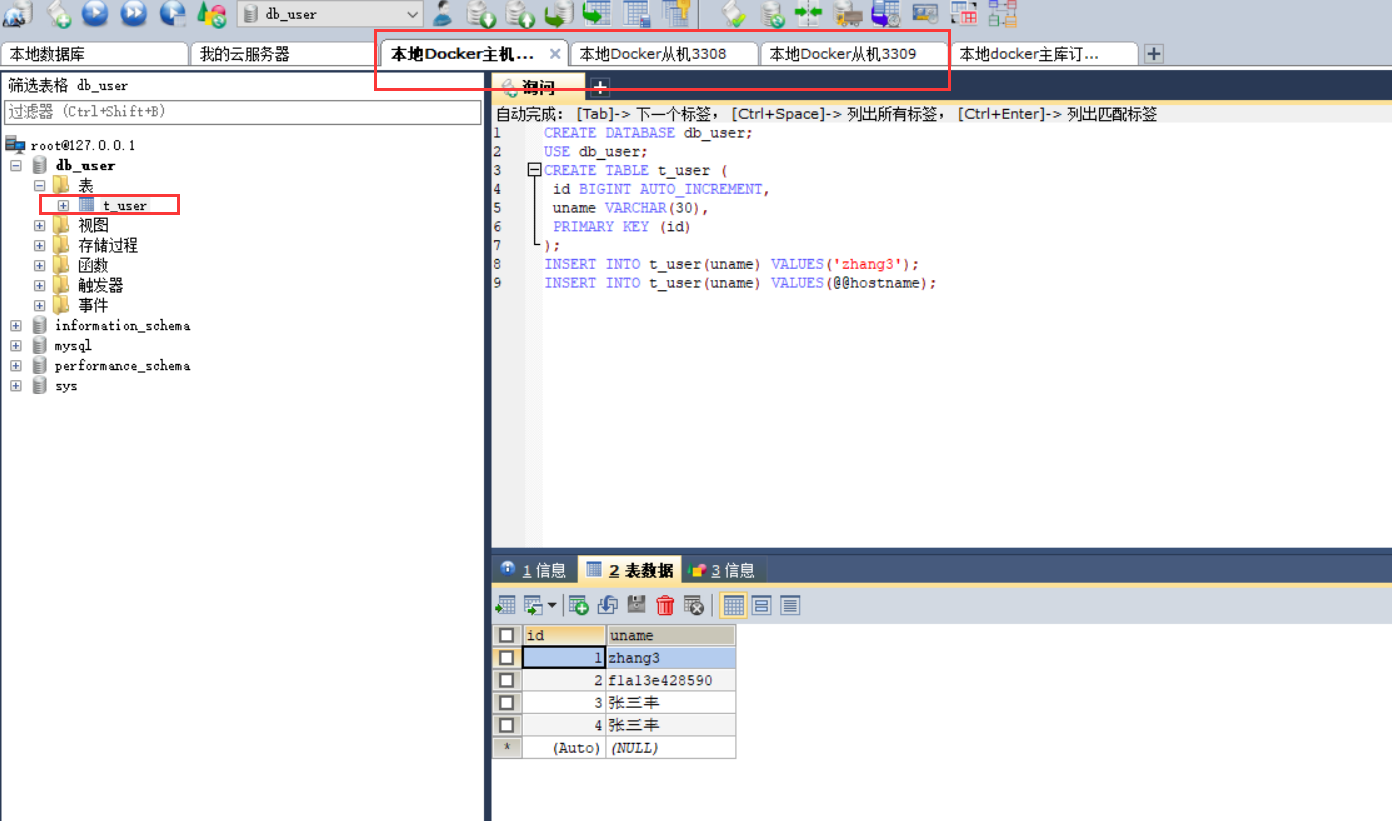
Task: Click the duplicate row icon
Action: (607, 605)
